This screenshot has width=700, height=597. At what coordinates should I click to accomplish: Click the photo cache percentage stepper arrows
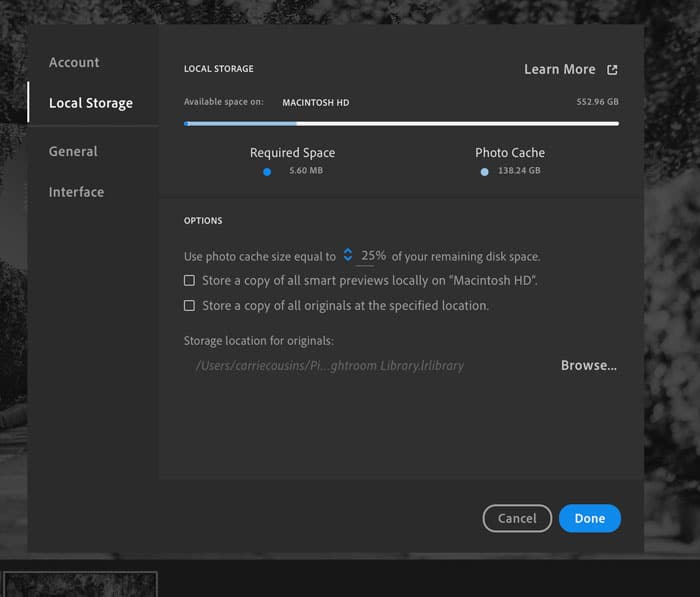(348, 255)
